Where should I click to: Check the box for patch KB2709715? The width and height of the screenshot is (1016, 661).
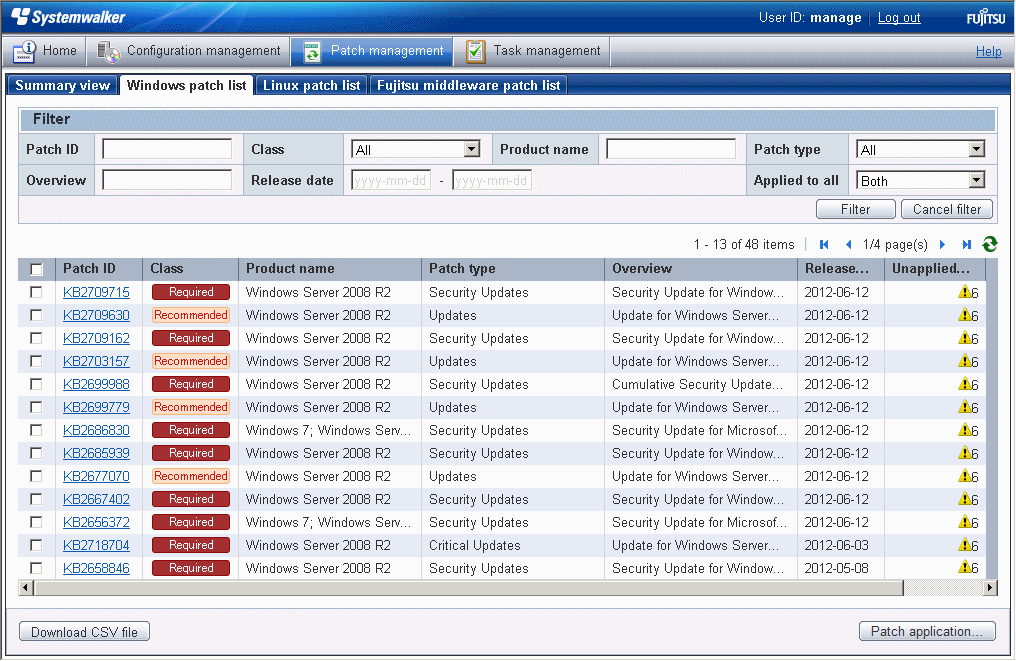pos(36,292)
